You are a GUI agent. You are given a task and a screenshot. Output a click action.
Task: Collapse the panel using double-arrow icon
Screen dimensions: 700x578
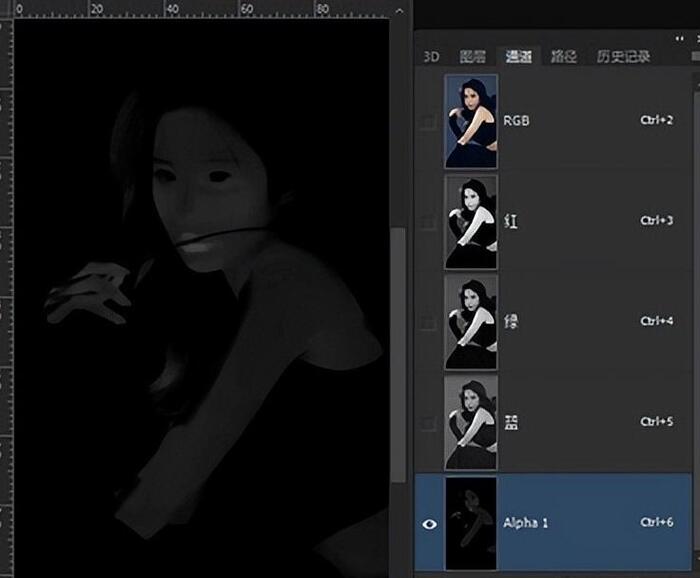(679, 38)
